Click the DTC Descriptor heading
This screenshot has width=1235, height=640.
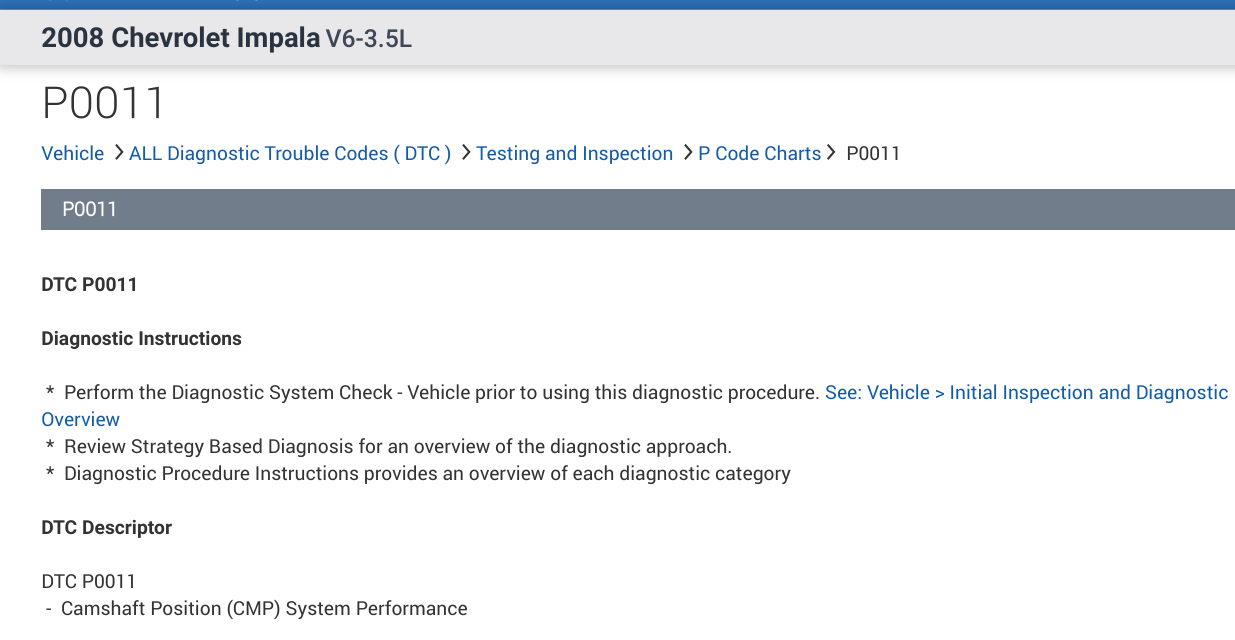pyautogui.click(x=106, y=528)
